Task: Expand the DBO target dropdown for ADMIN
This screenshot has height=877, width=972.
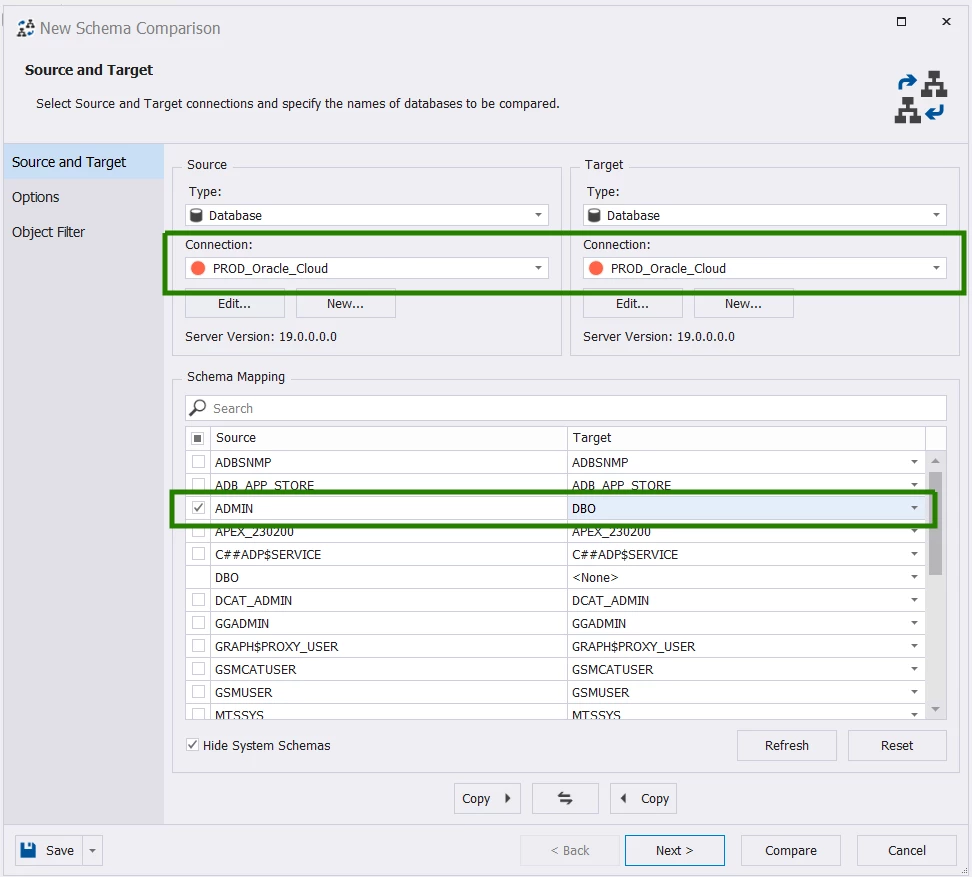Action: [914, 508]
